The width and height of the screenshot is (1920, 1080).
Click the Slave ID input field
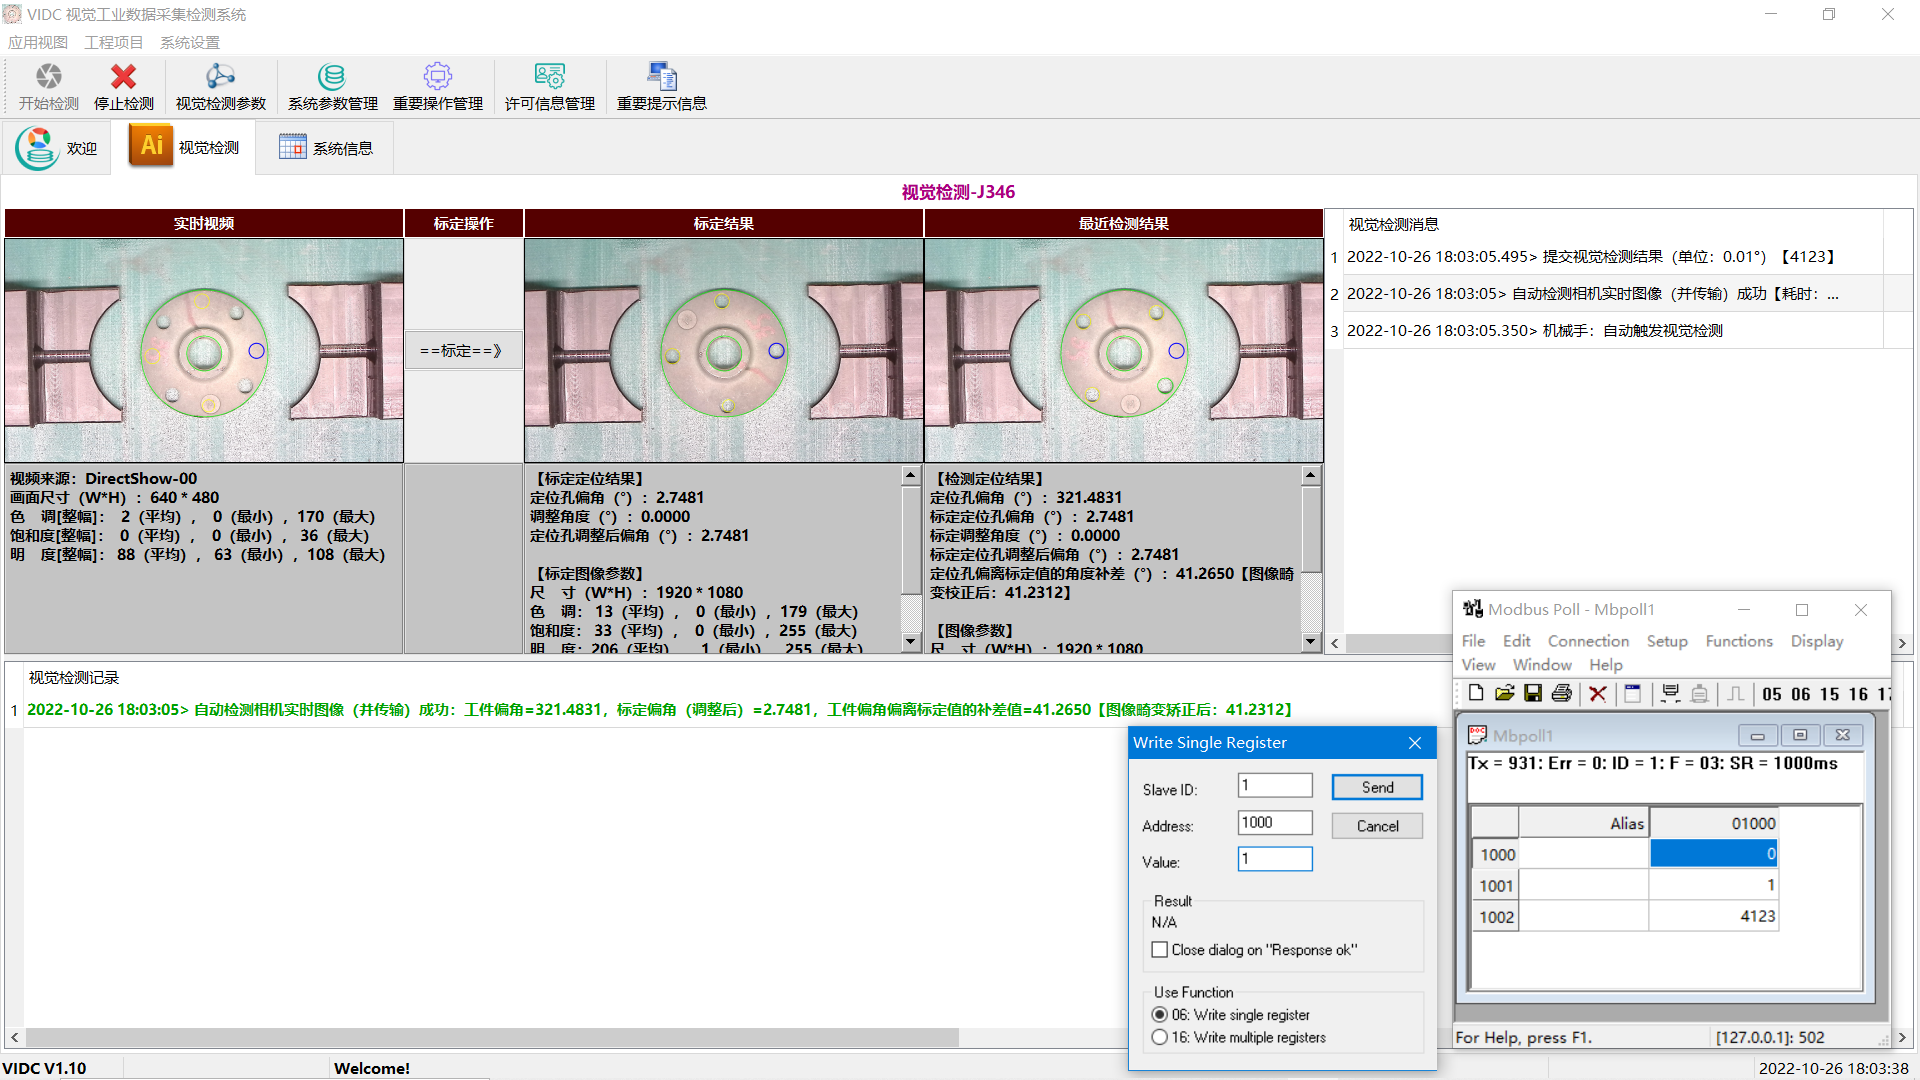[1275, 786]
